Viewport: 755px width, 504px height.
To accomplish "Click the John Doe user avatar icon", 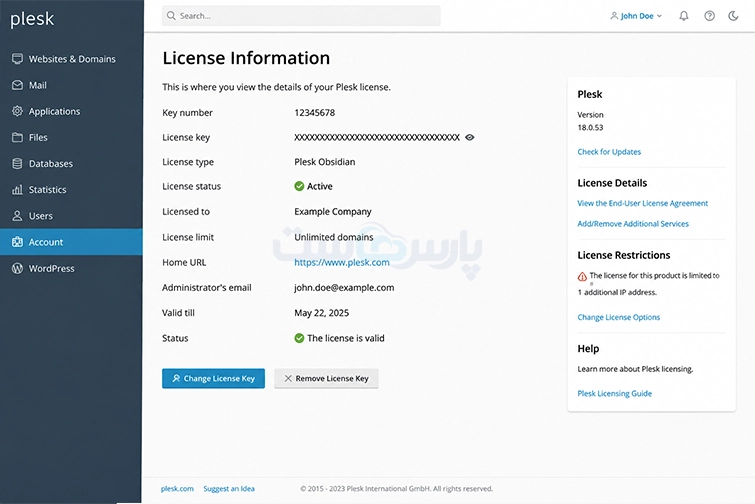I will click(x=614, y=16).
